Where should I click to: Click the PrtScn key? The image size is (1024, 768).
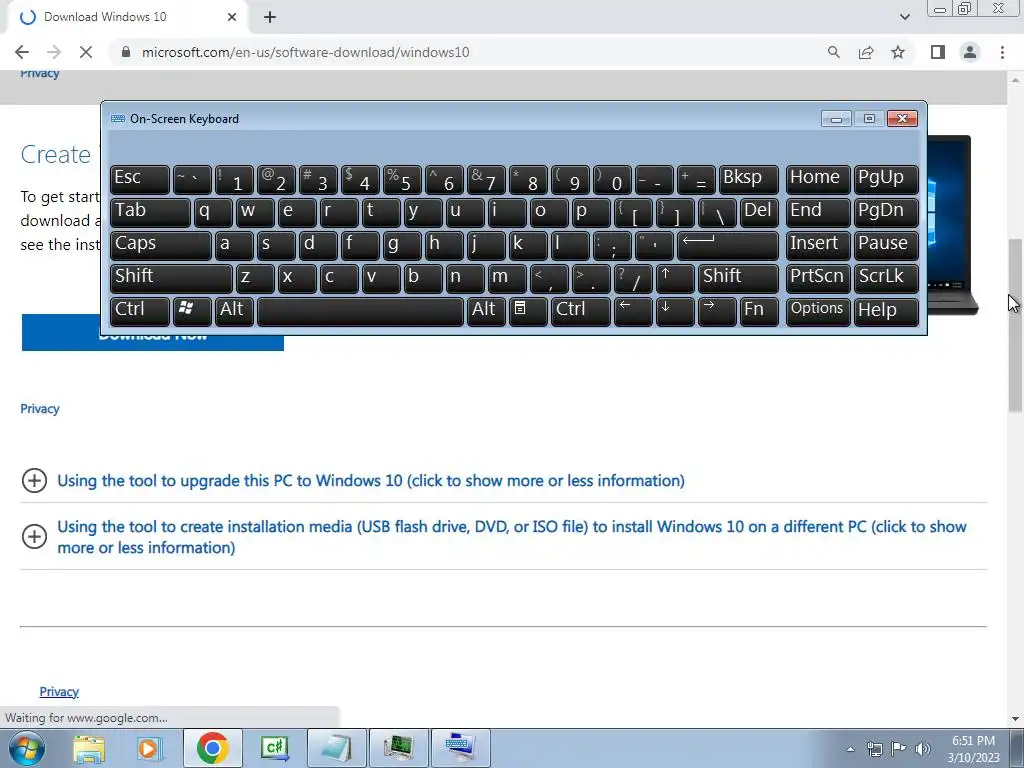(818, 279)
